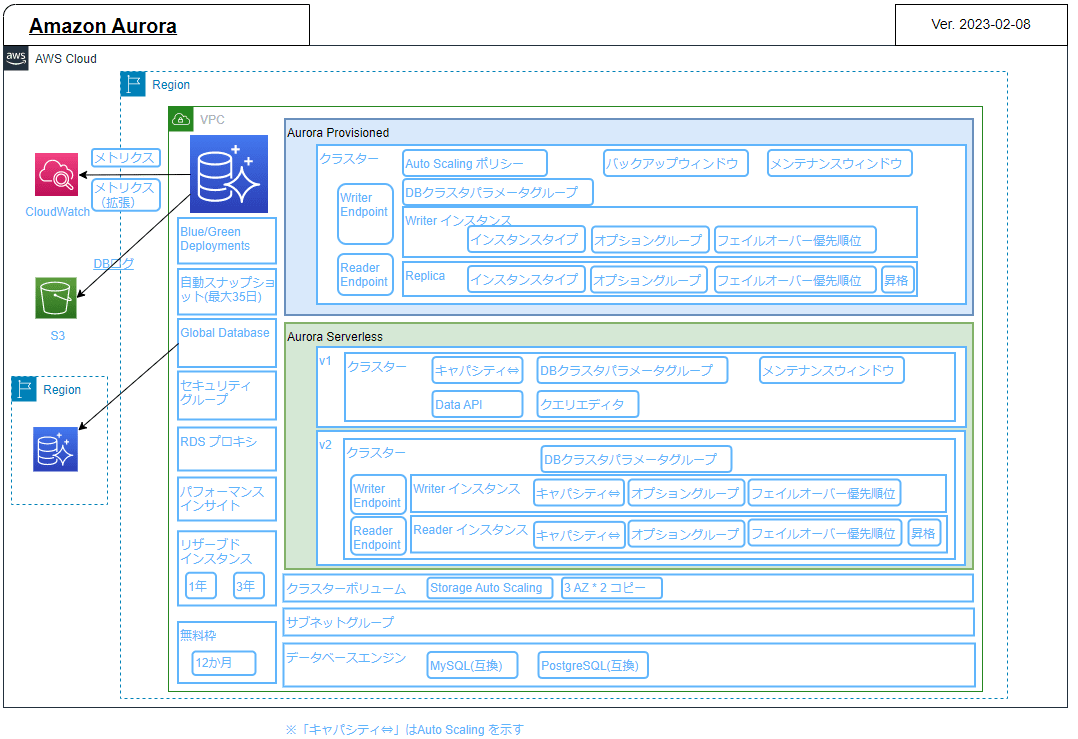Select the Auto Scaling ポリシー box

pyautogui.click(x=475, y=164)
